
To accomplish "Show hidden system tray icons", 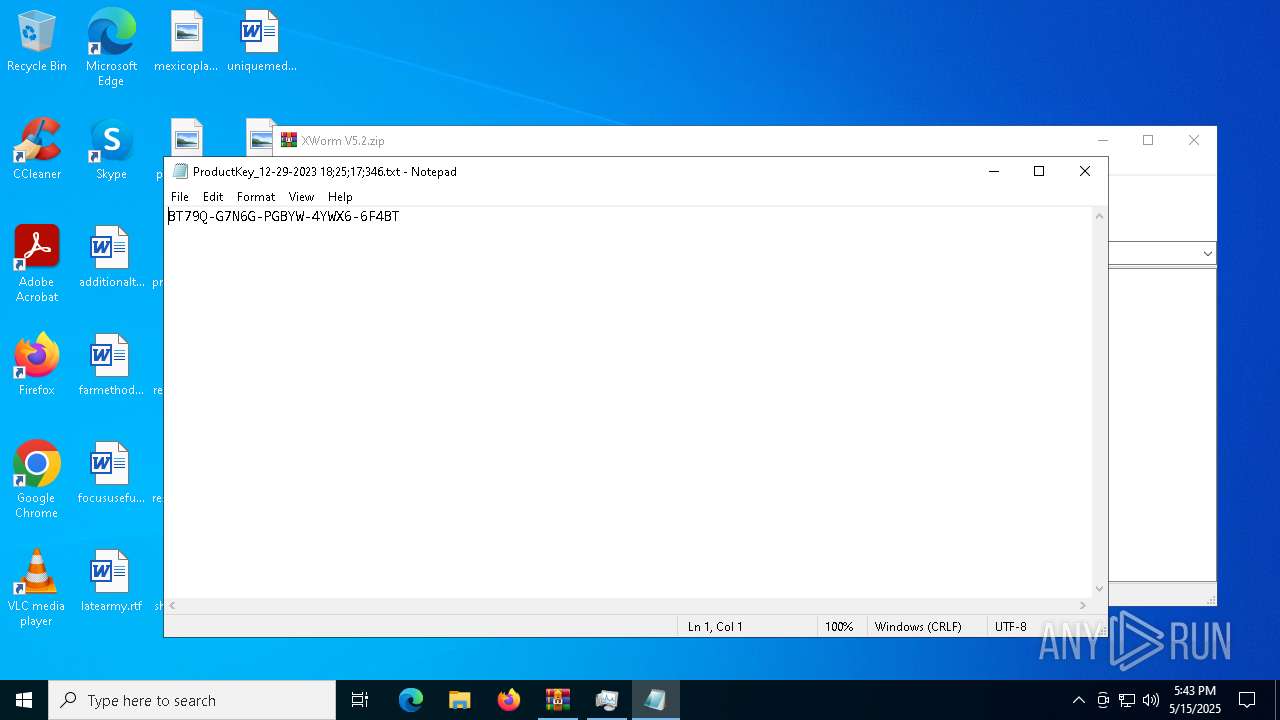I will (1078, 700).
